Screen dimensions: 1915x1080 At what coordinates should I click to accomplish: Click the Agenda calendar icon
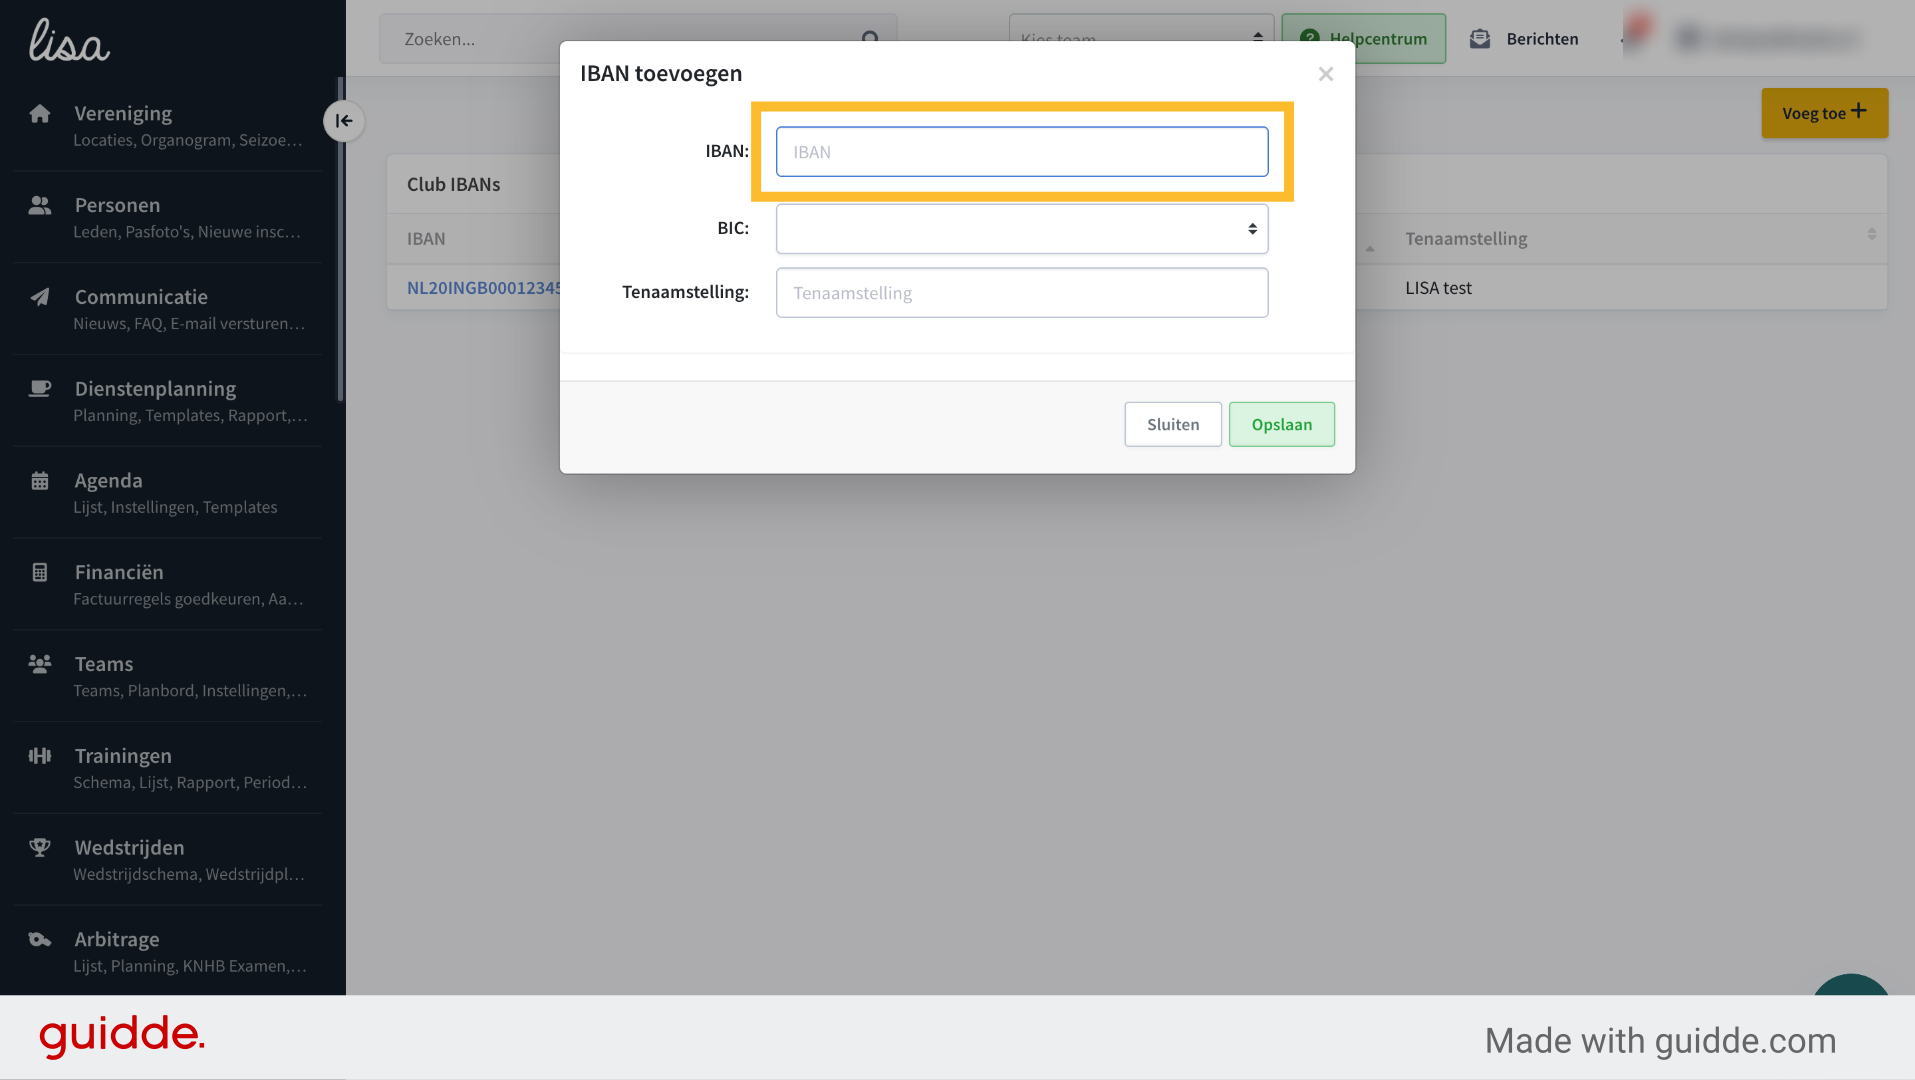[40, 481]
